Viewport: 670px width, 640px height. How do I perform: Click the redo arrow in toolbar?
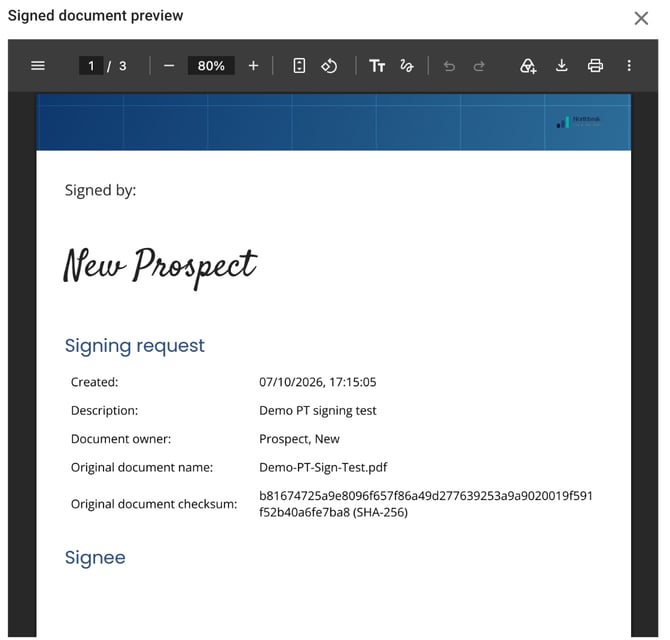[x=479, y=66]
